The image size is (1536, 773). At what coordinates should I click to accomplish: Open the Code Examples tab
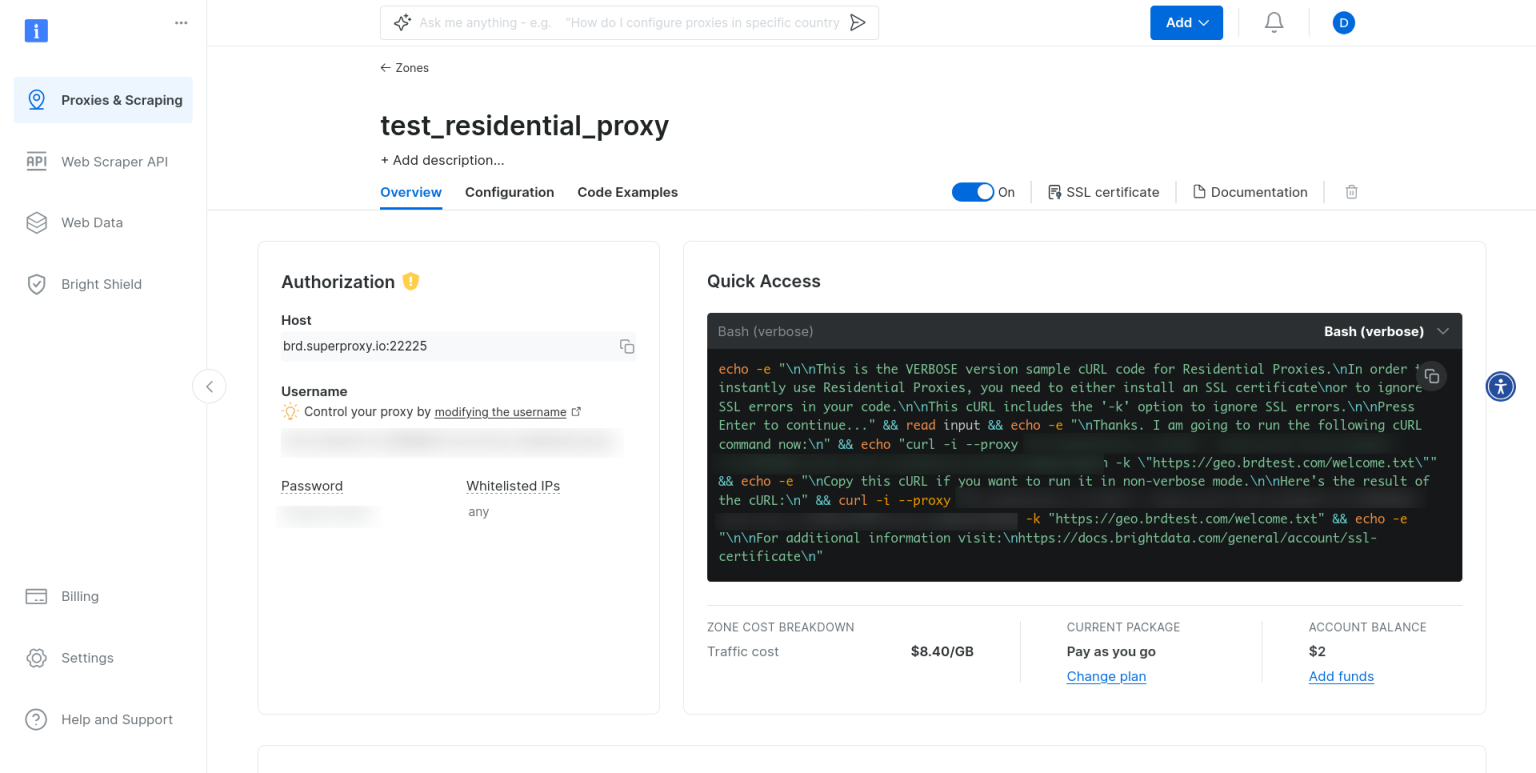coord(627,192)
